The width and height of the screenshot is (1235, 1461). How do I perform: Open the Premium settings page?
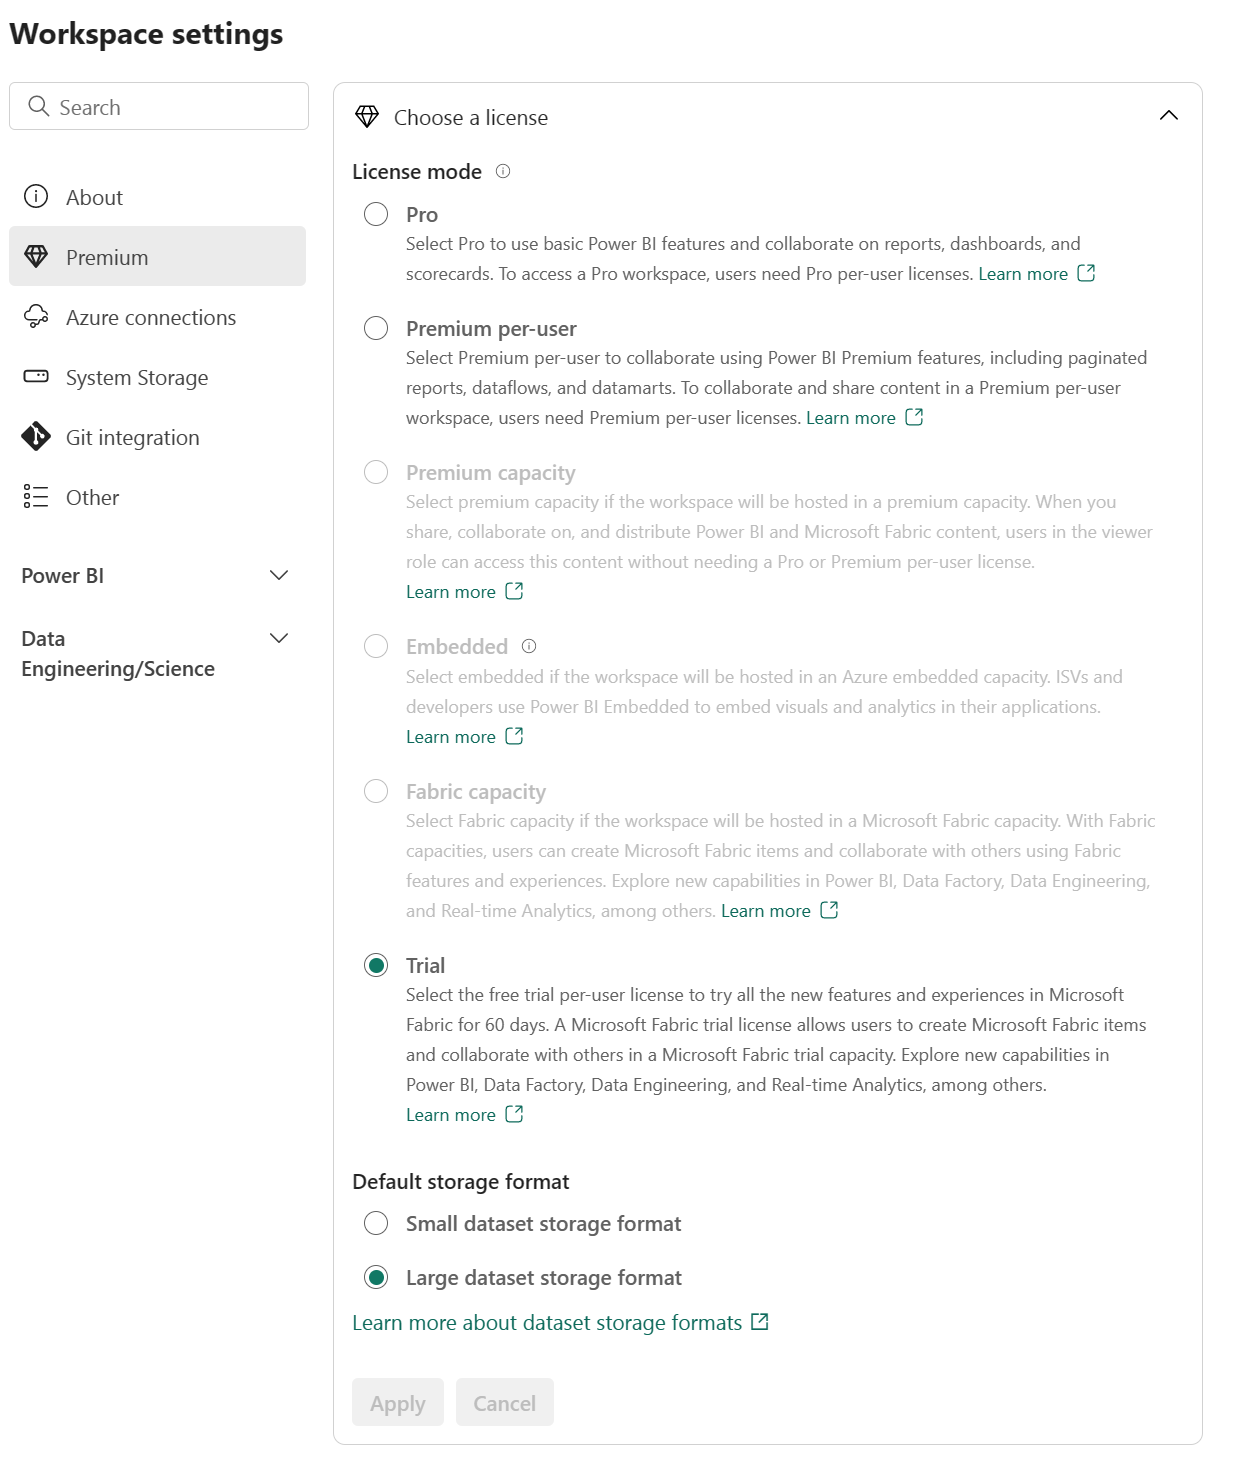(x=157, y=256)
